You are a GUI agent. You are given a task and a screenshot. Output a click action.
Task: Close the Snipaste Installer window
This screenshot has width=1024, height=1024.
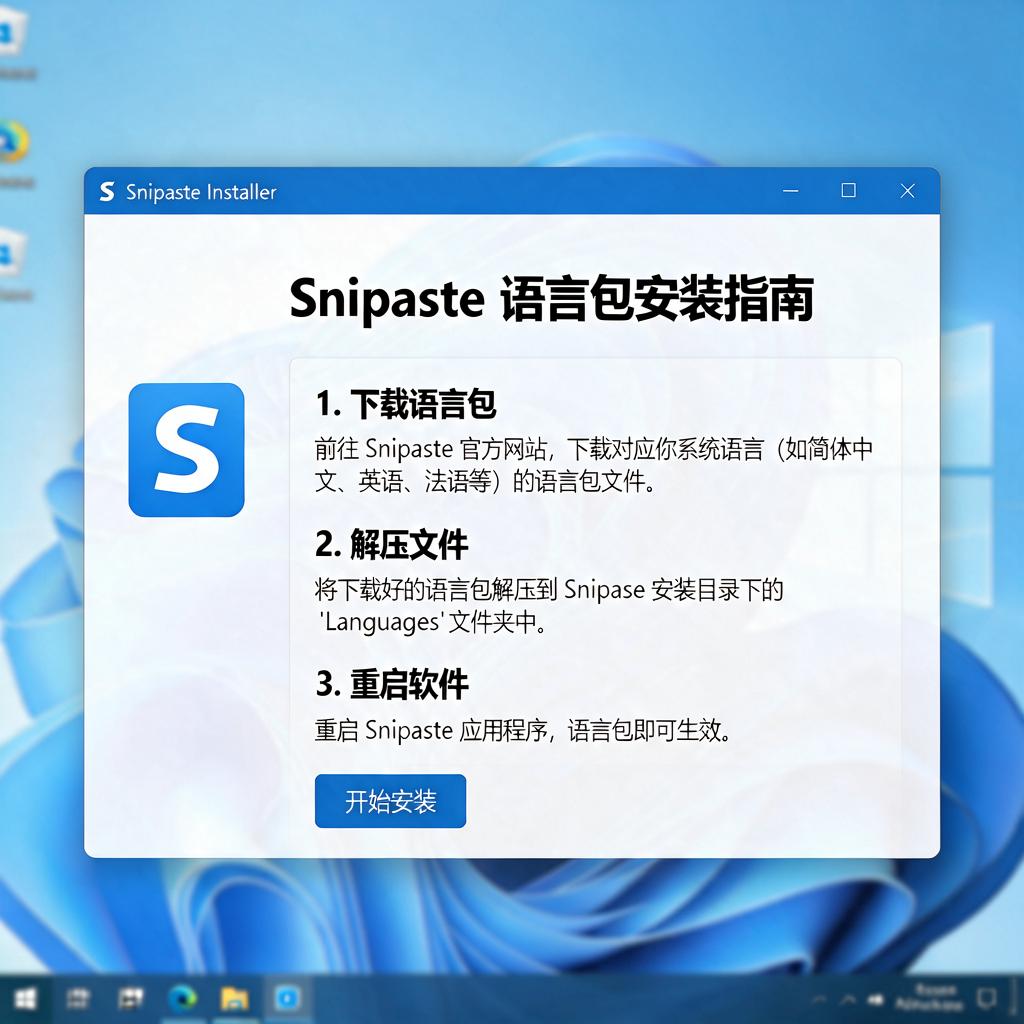tap(907, 191)
